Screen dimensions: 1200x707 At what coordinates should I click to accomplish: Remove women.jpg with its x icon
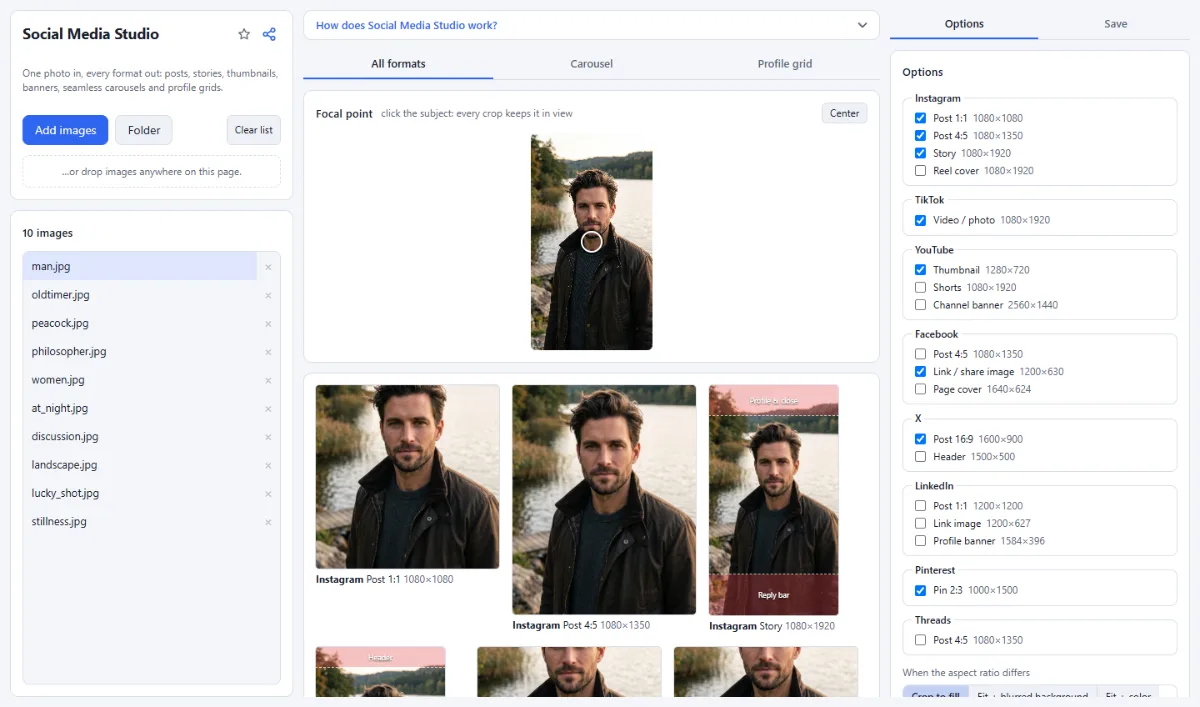point(268,380)
